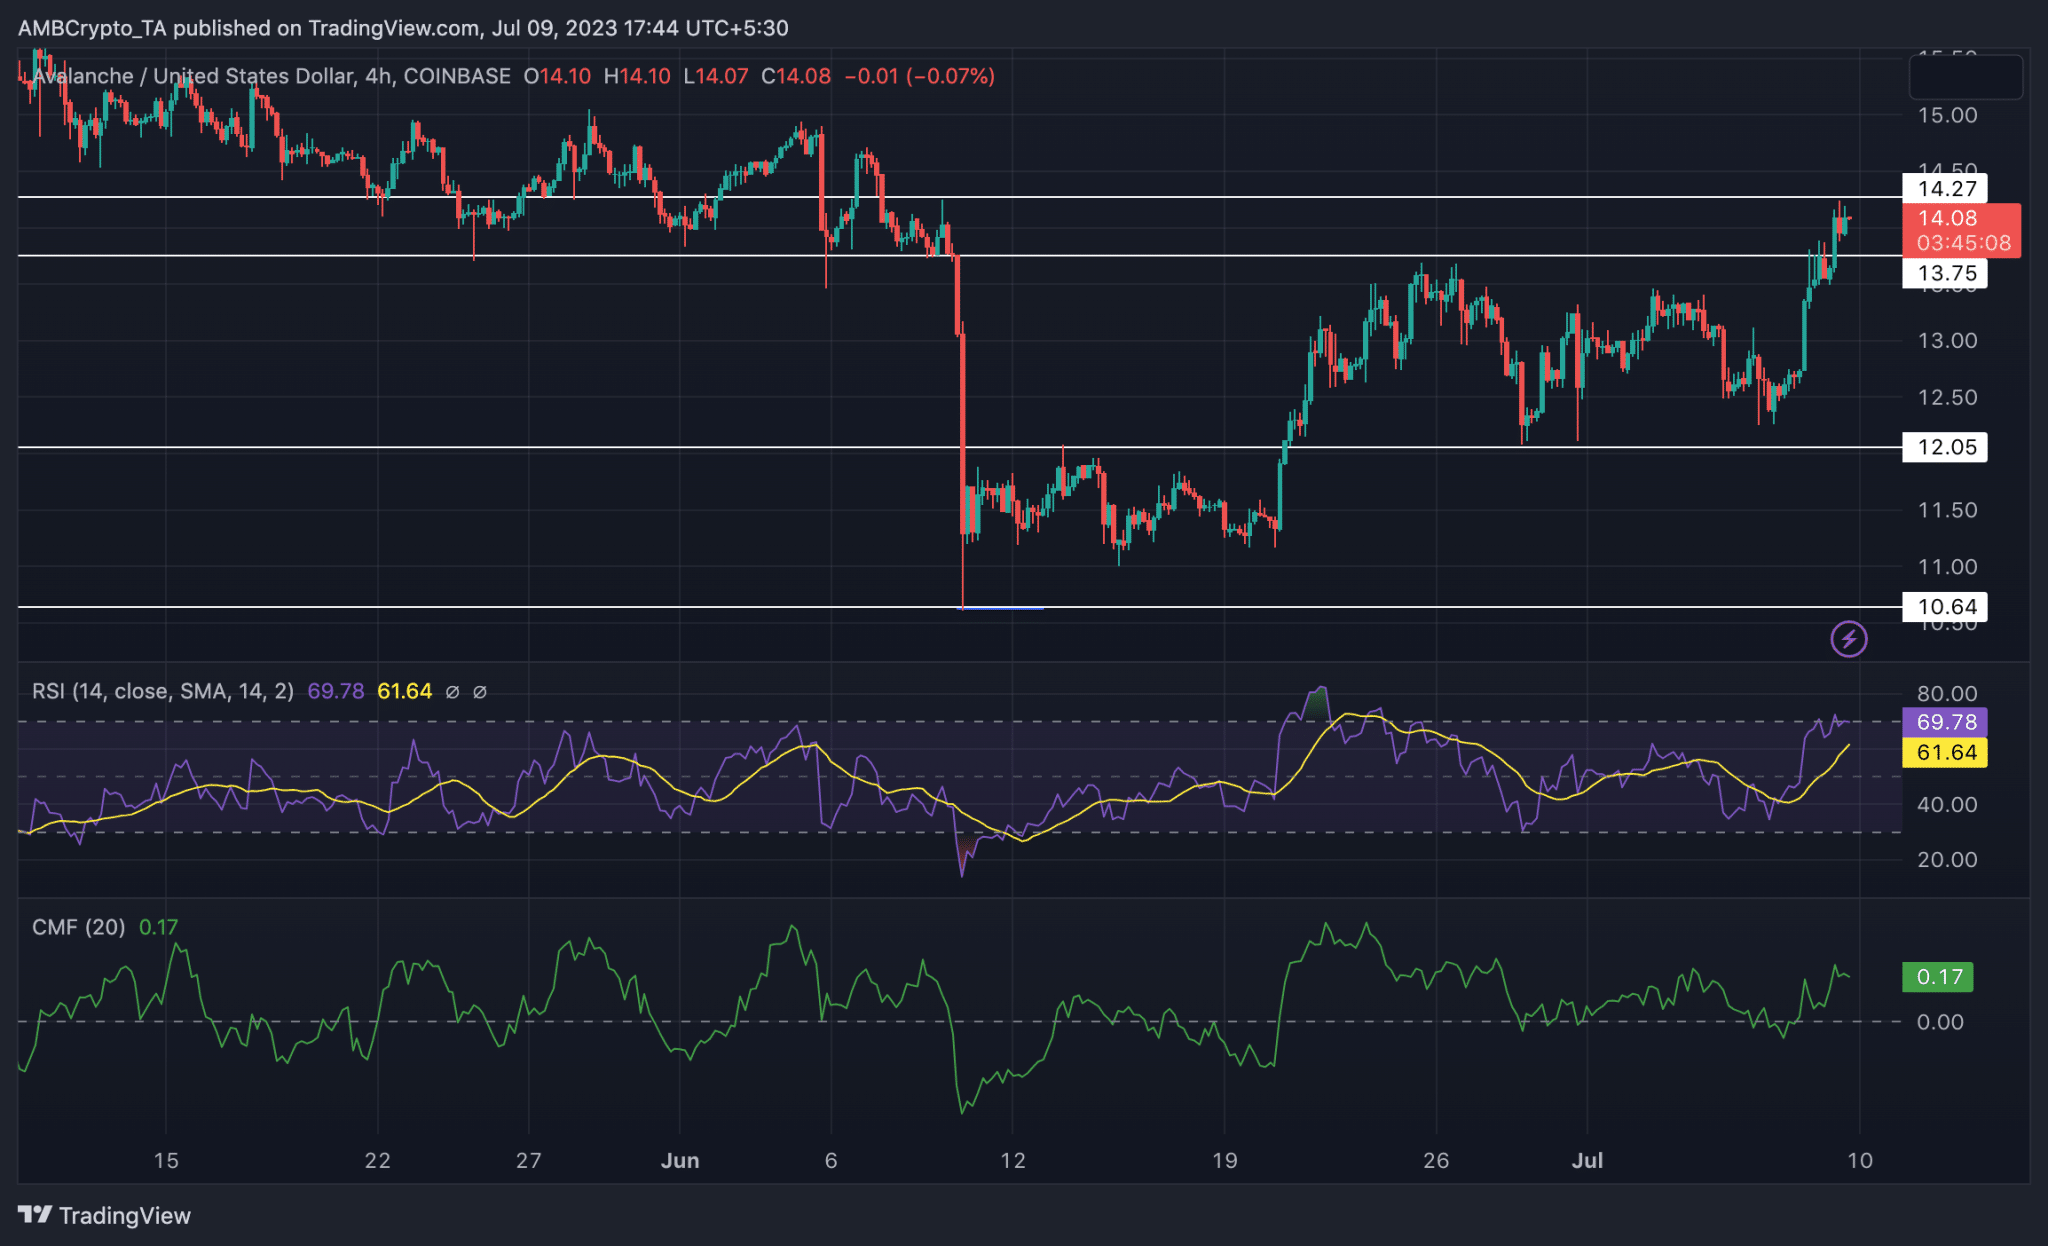
Task: Select the 12.05 horizontal line price label
Action: (1944, 447)
